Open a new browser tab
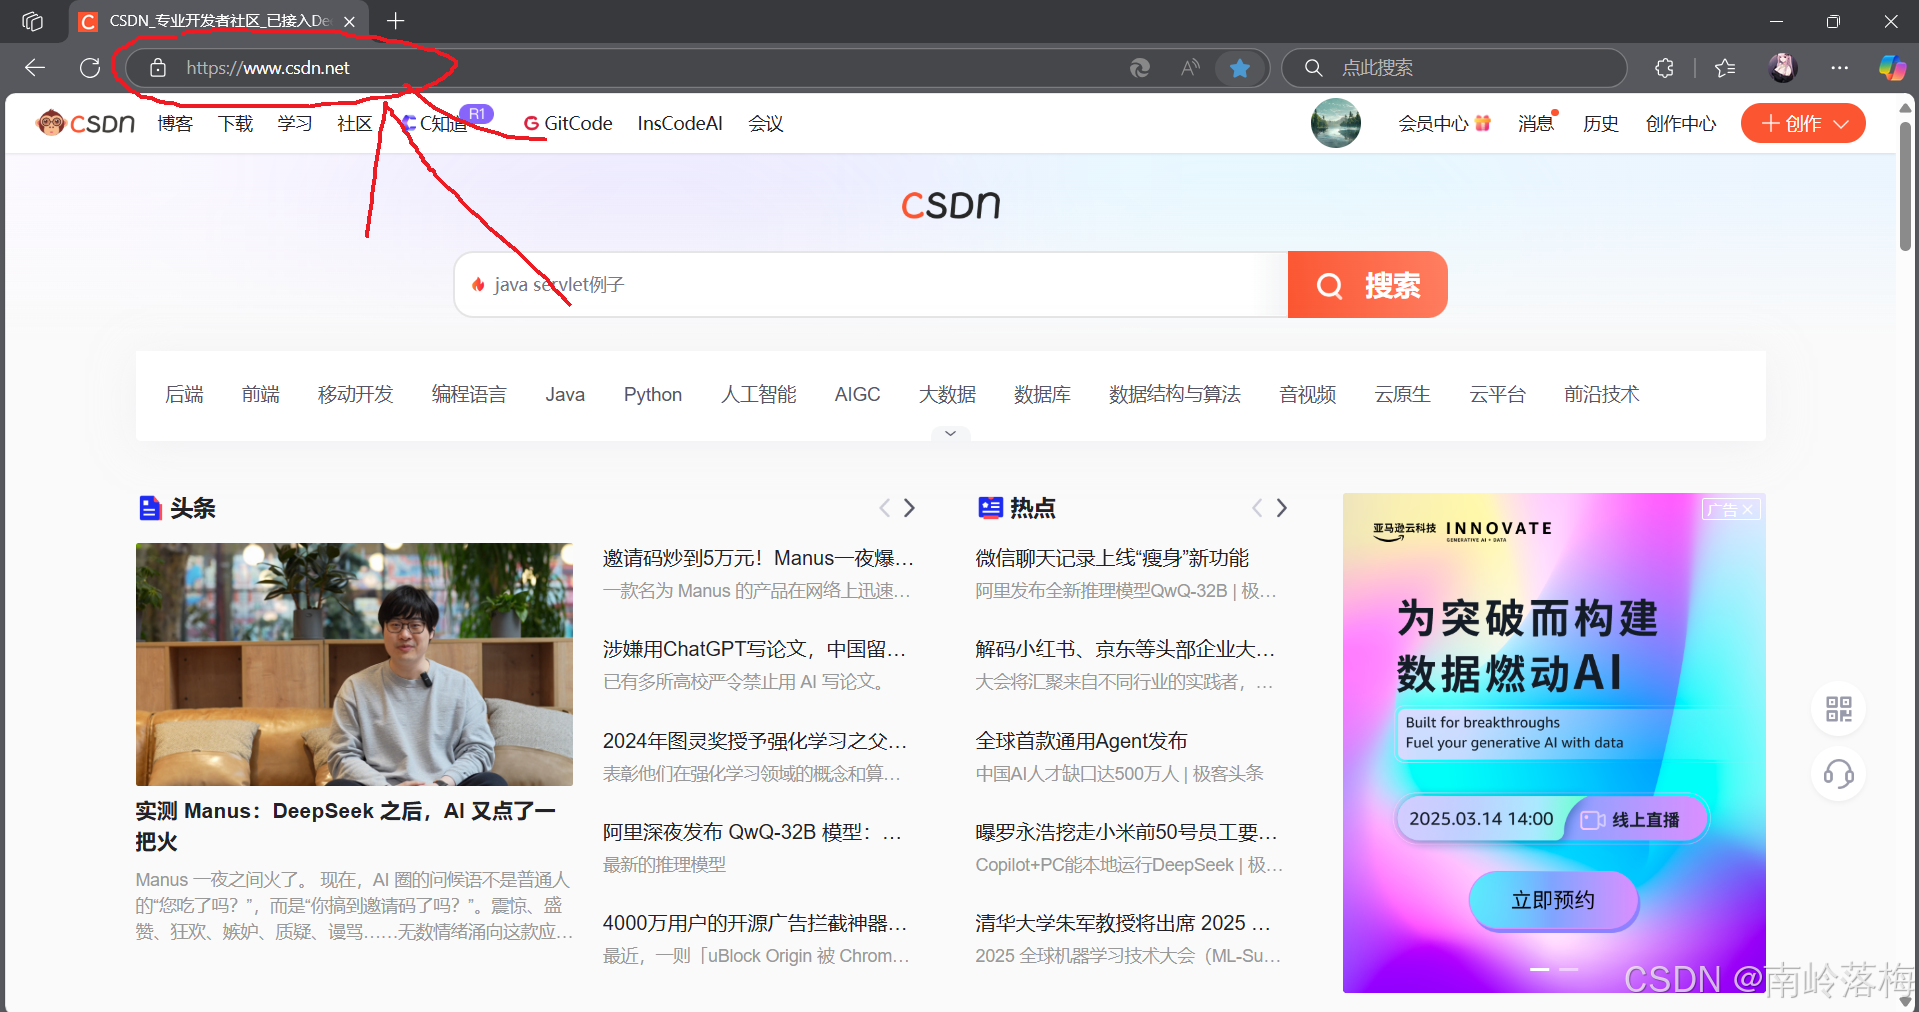The height and width of the screenshot is (1012, 1919). 396,21
